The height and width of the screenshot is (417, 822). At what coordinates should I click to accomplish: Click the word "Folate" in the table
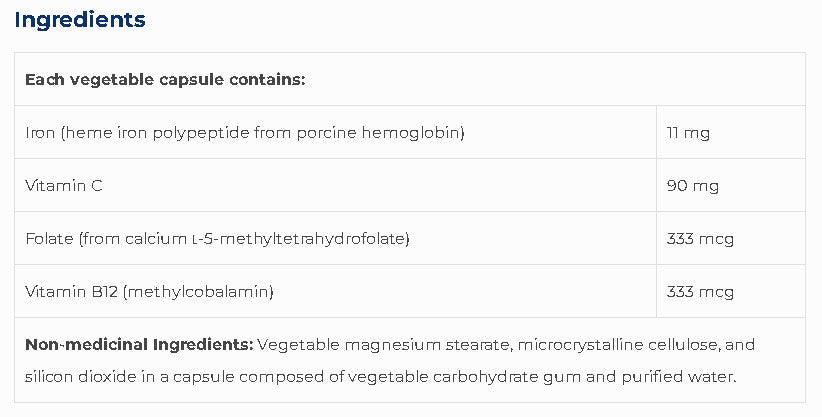47,238
